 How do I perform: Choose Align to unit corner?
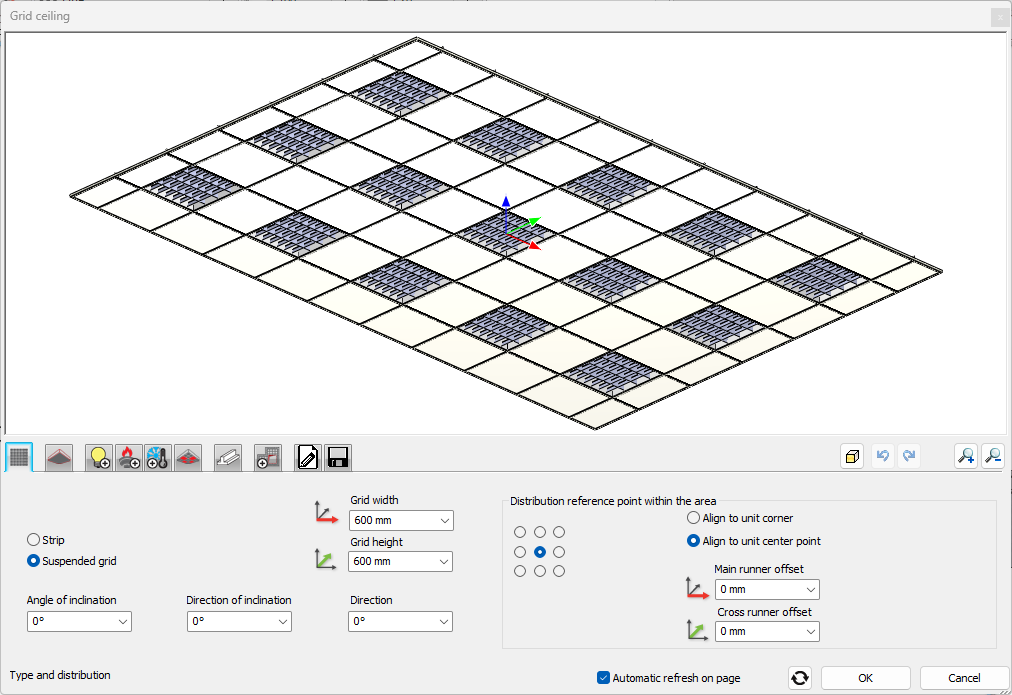(x=694, y=518)
